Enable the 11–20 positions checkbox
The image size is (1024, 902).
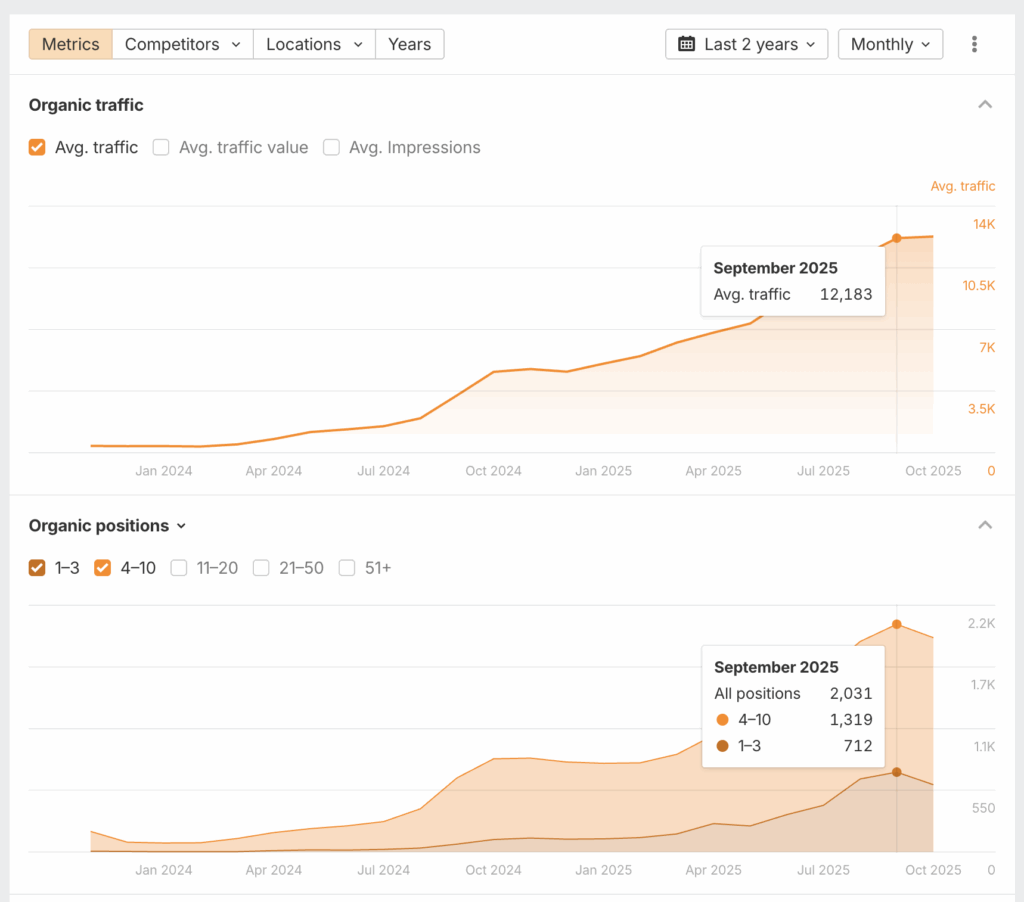tap(179, 568)
